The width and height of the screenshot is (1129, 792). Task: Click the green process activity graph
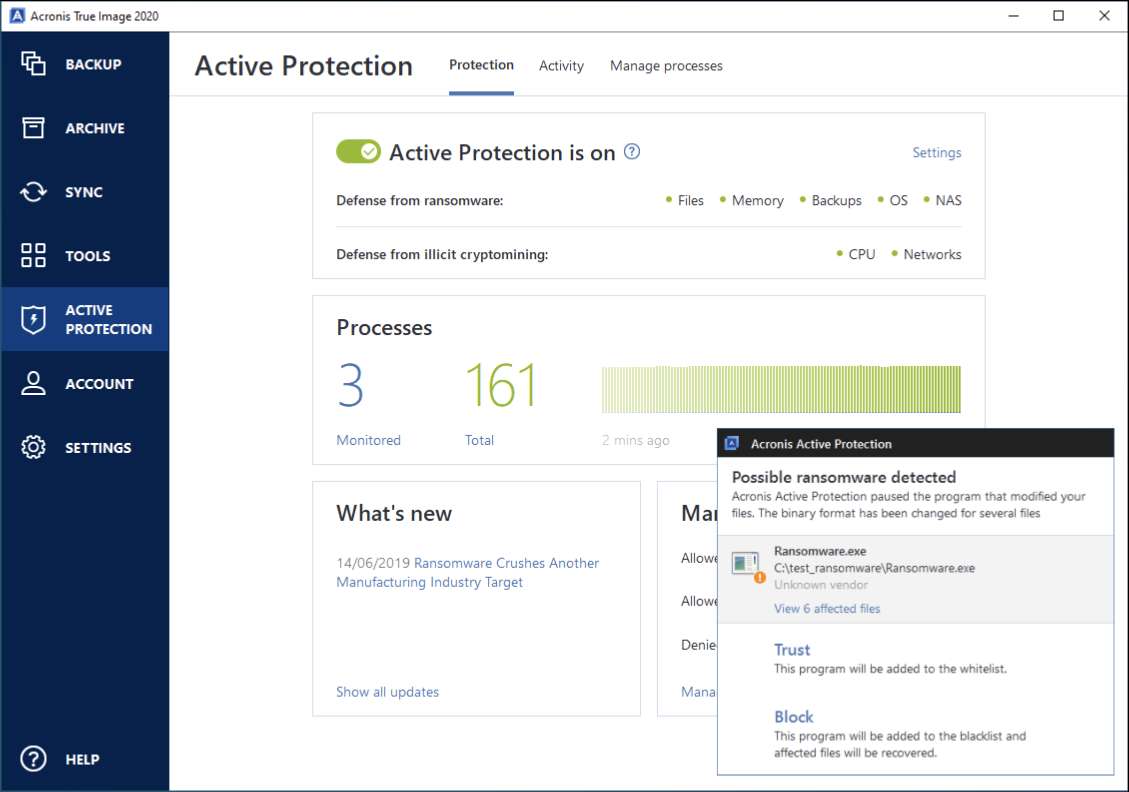[x=781, y=389]
